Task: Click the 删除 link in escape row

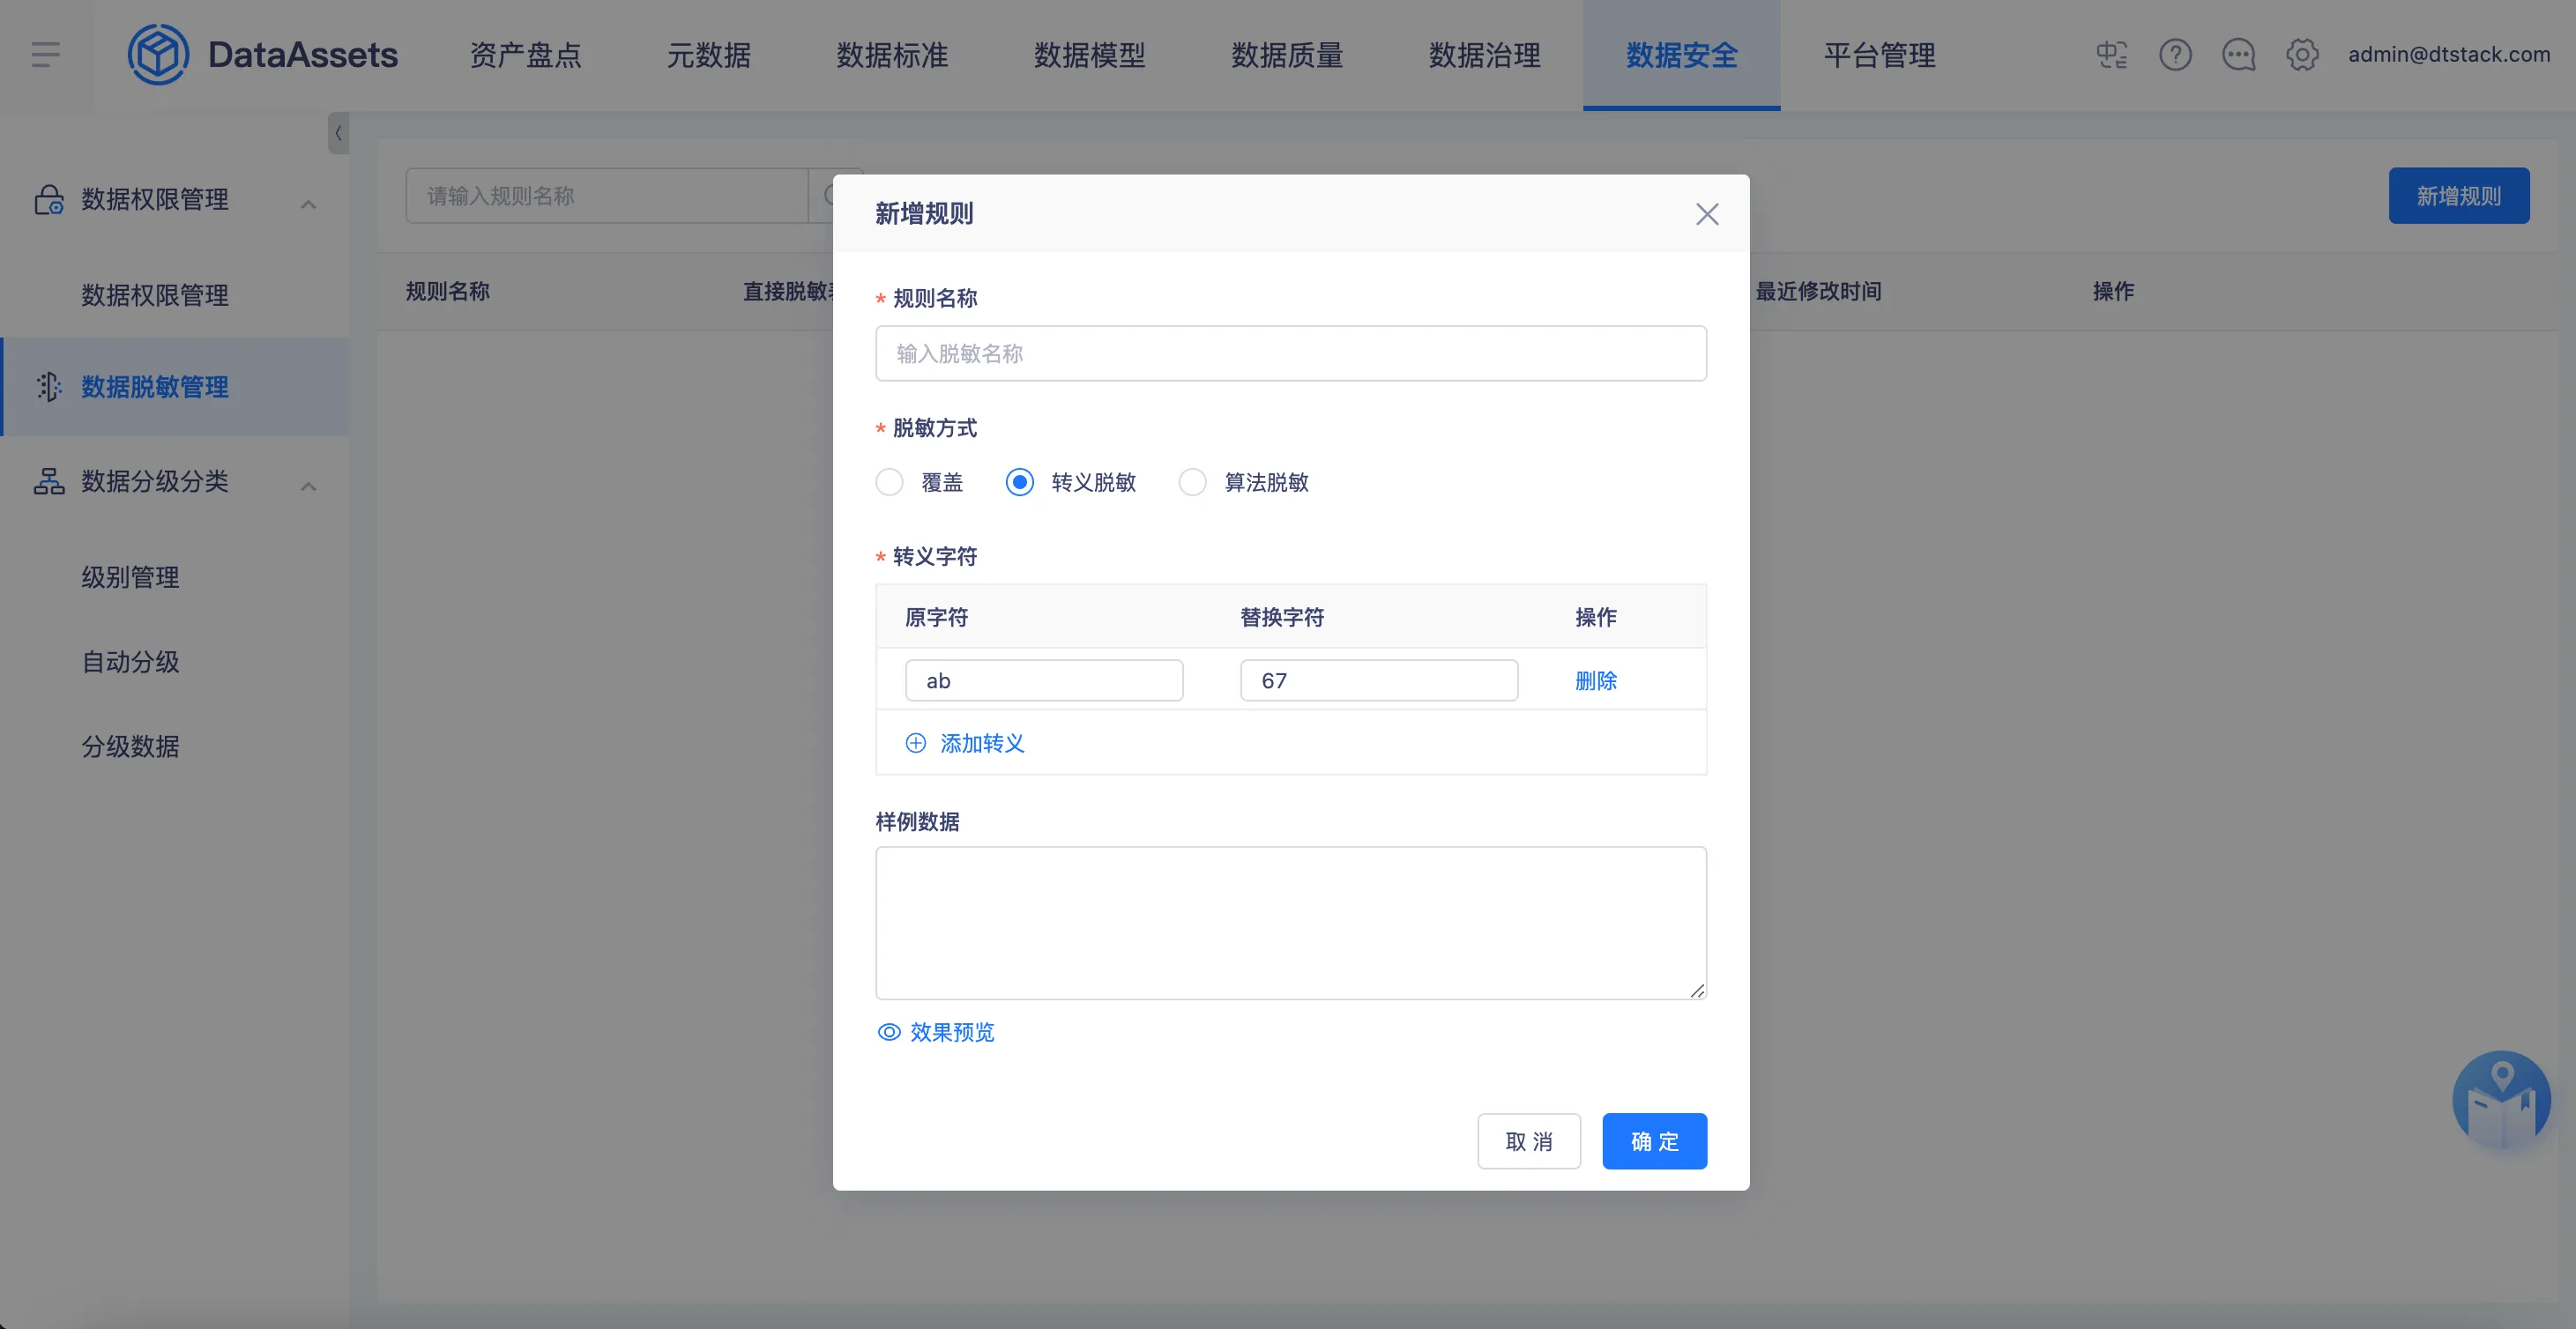Action: coord(1595,680)
